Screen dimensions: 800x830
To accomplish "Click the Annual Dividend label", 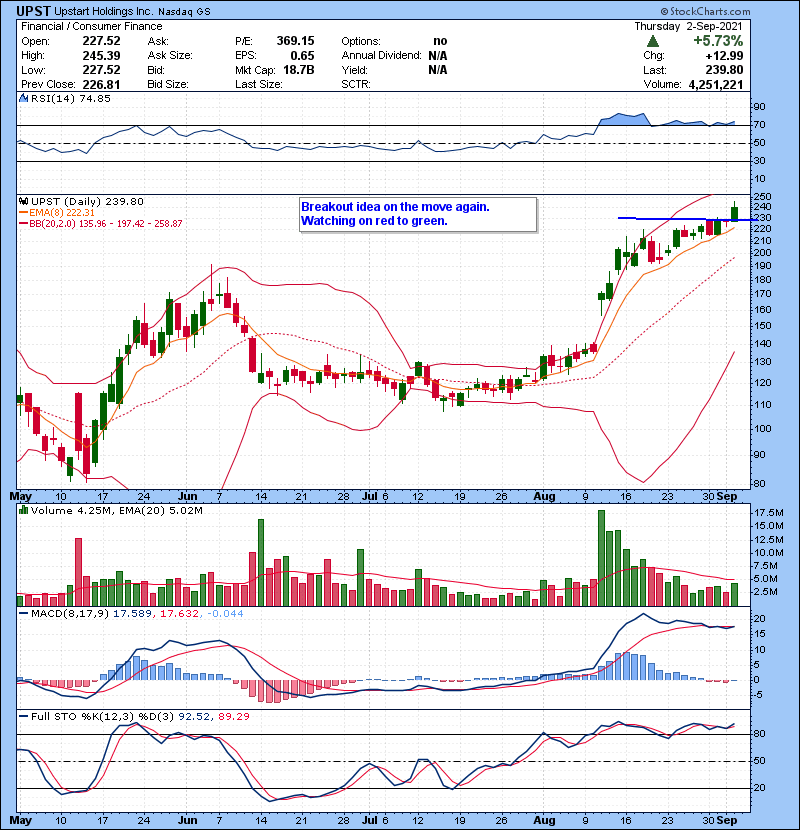I will 381,56.
